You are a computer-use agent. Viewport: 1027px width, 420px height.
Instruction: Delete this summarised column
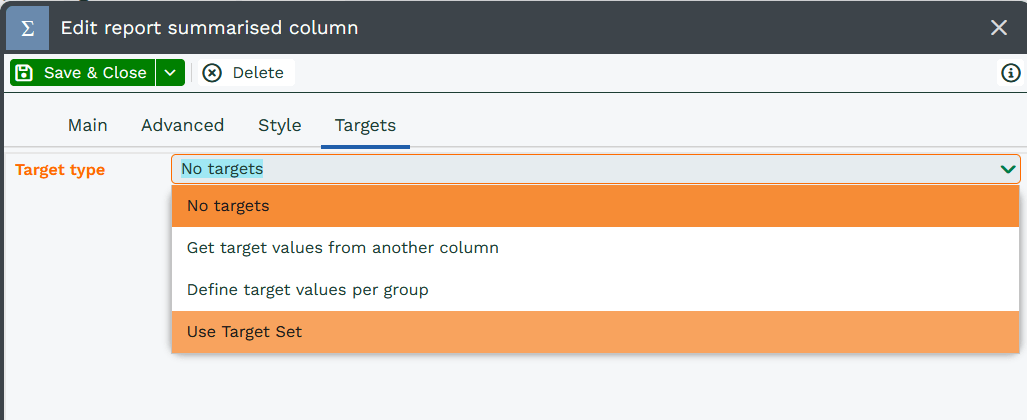[243, 73]
